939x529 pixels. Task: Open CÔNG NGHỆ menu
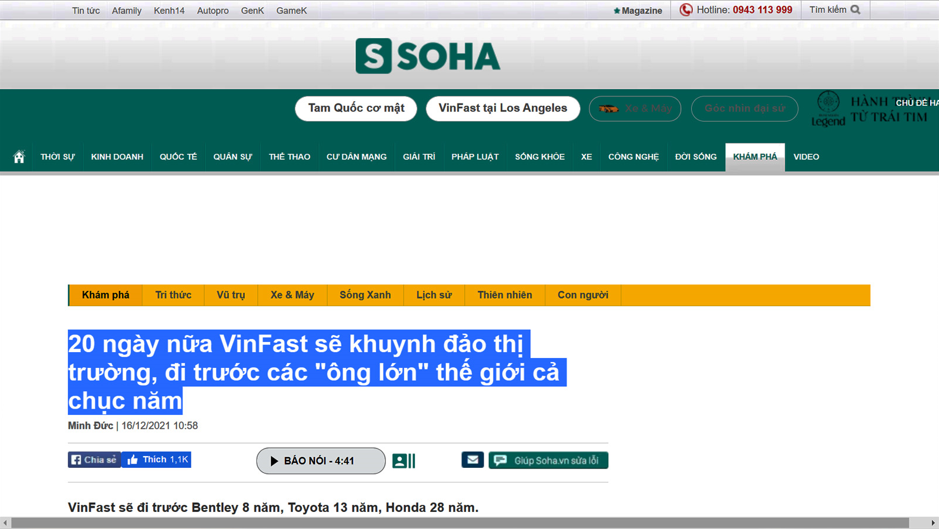(634, 157)
